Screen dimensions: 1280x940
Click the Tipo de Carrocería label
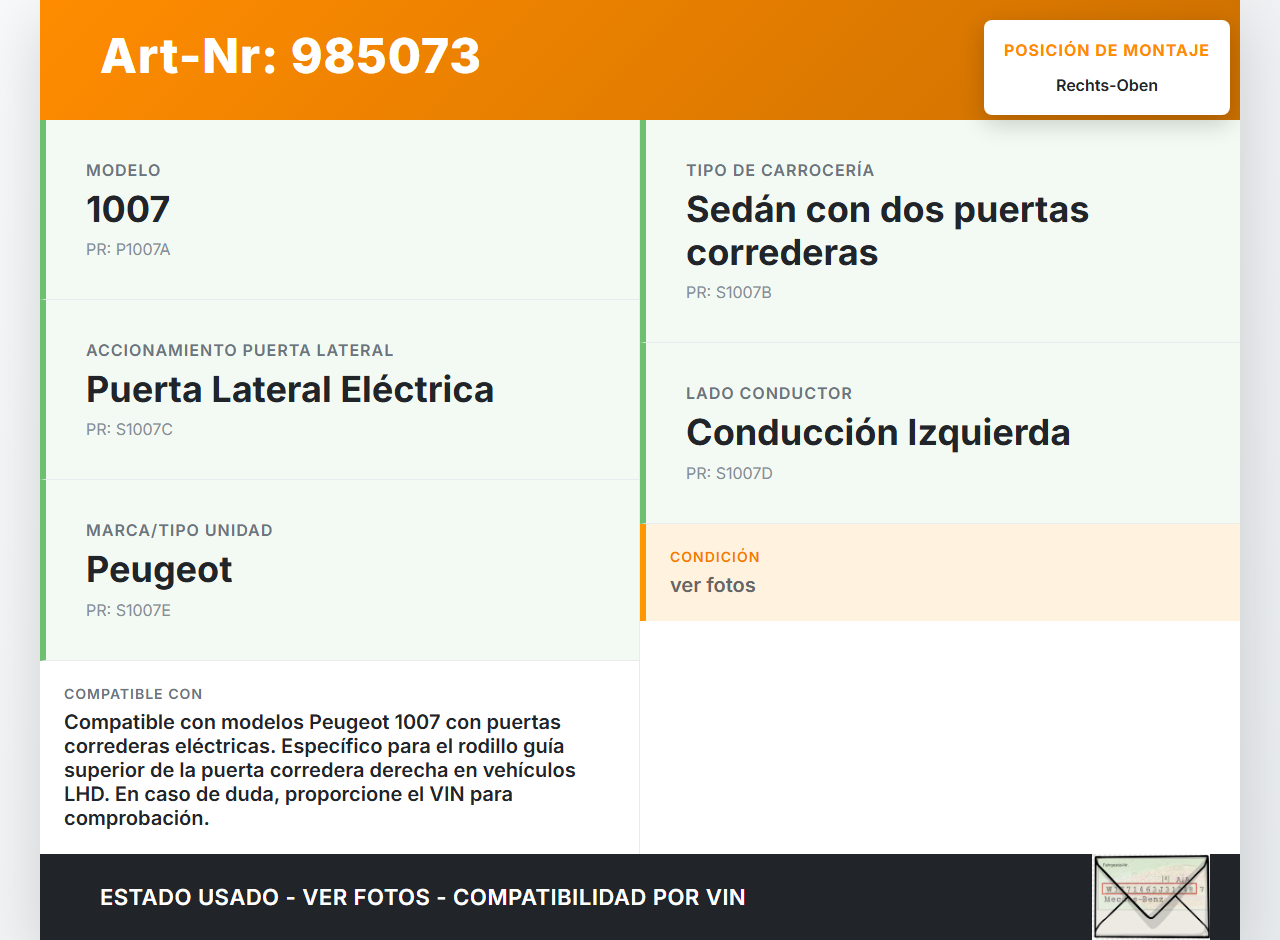(x=780, y=171)
